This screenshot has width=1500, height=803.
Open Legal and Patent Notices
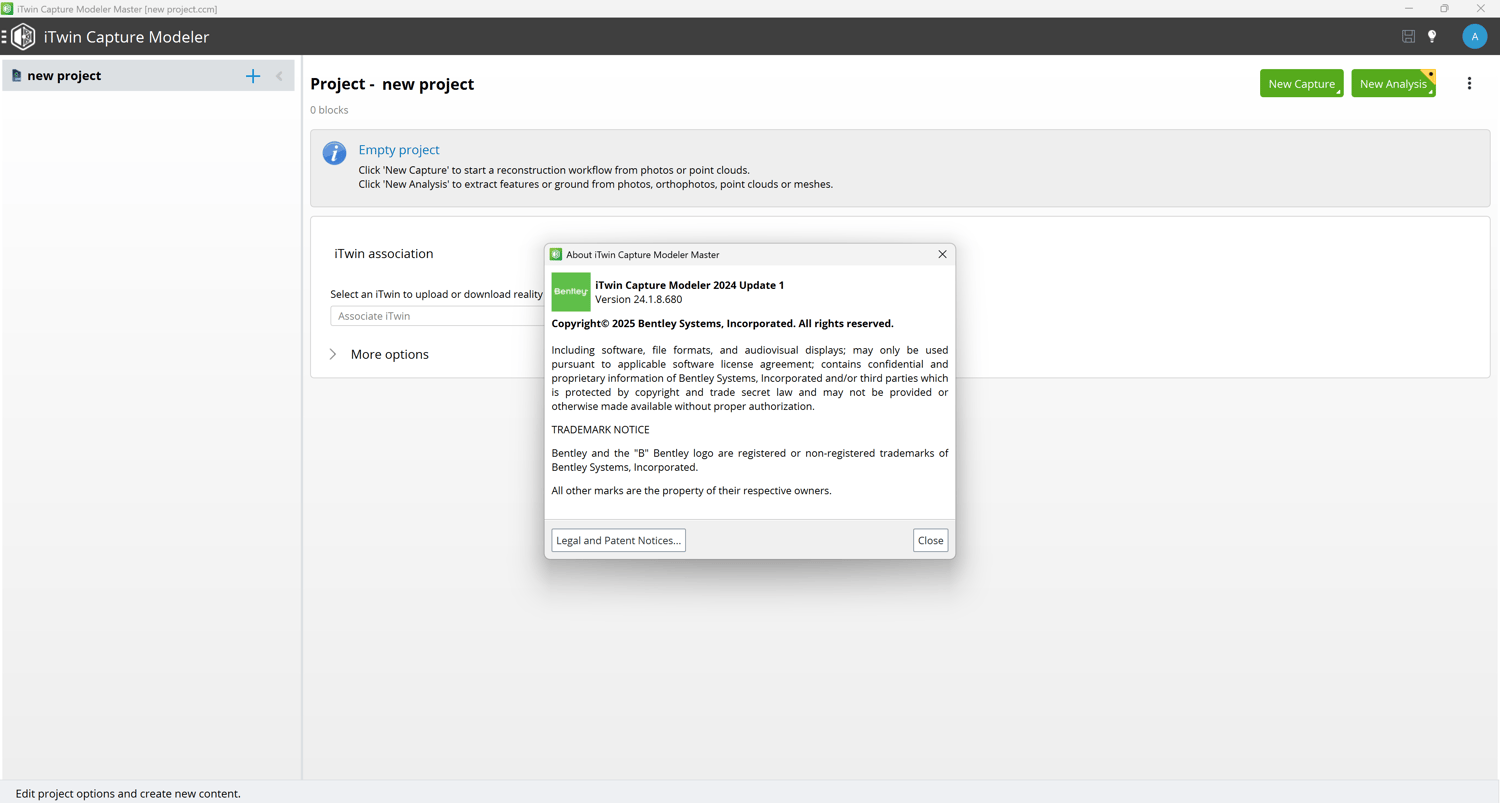point(618,541)
